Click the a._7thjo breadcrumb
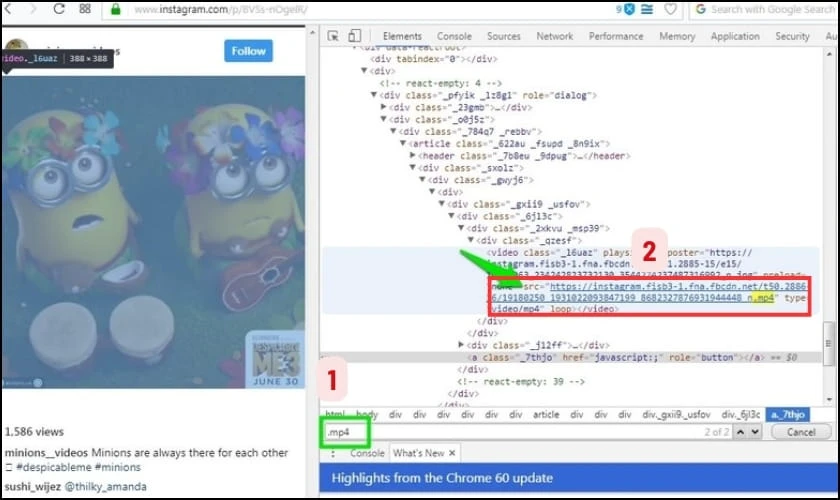 coord(788,415)
